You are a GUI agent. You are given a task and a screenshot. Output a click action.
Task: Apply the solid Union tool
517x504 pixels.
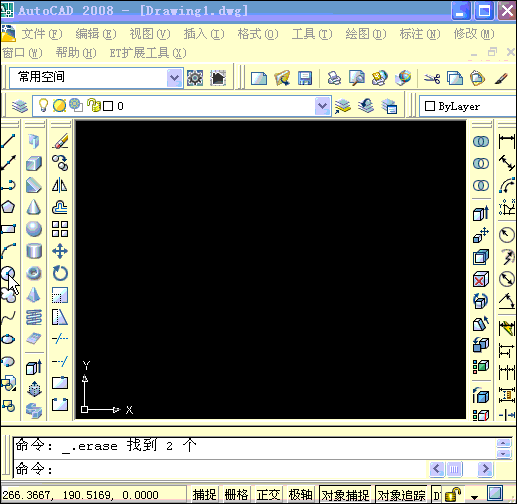point(481,141)
